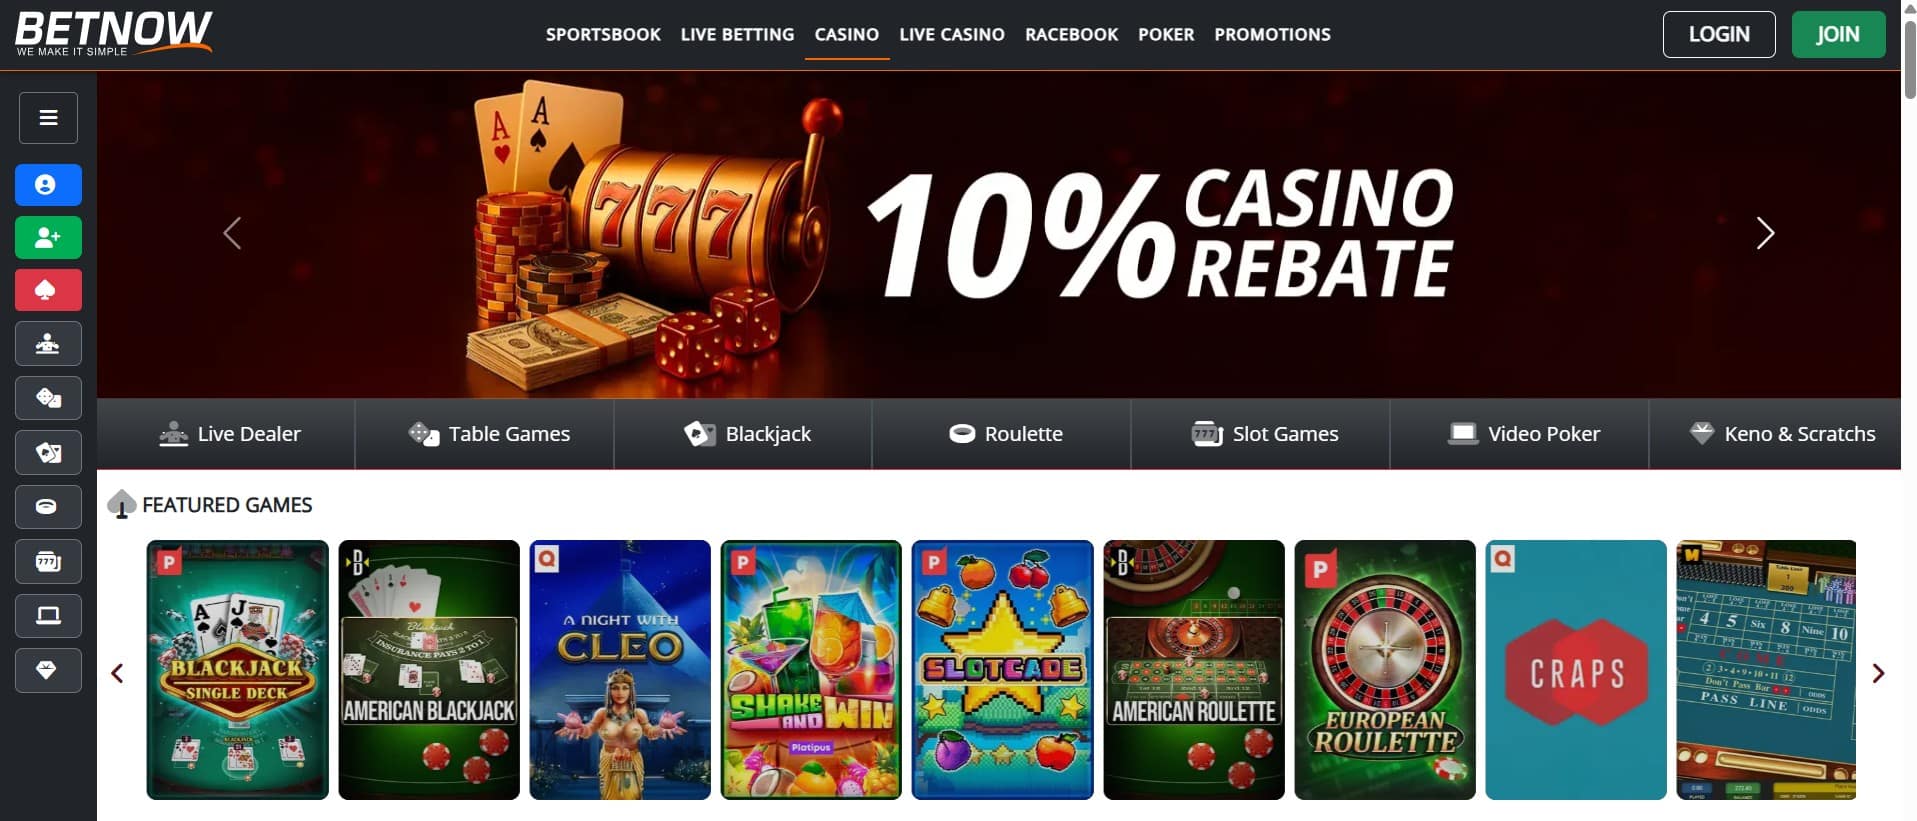Open the hamburger menu in sidebar
Screen dimensions: 1917x821
pyautogui.click(x=48, y=118)
